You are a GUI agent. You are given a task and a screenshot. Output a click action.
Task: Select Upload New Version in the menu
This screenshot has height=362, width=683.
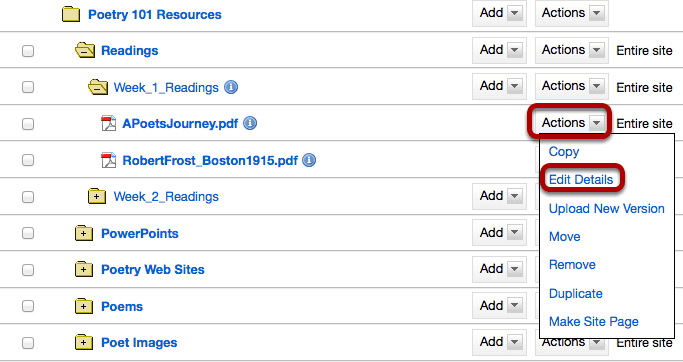point(606,209)
